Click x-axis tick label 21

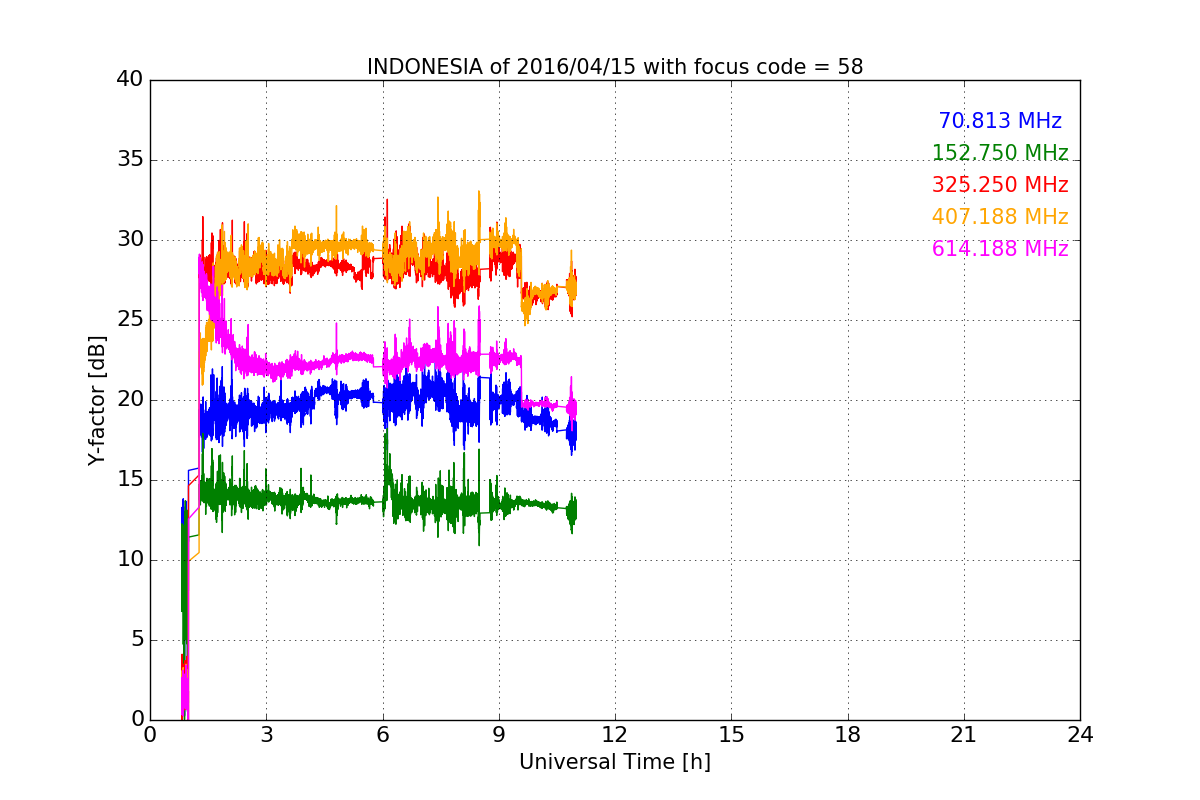tap(964, 735)
